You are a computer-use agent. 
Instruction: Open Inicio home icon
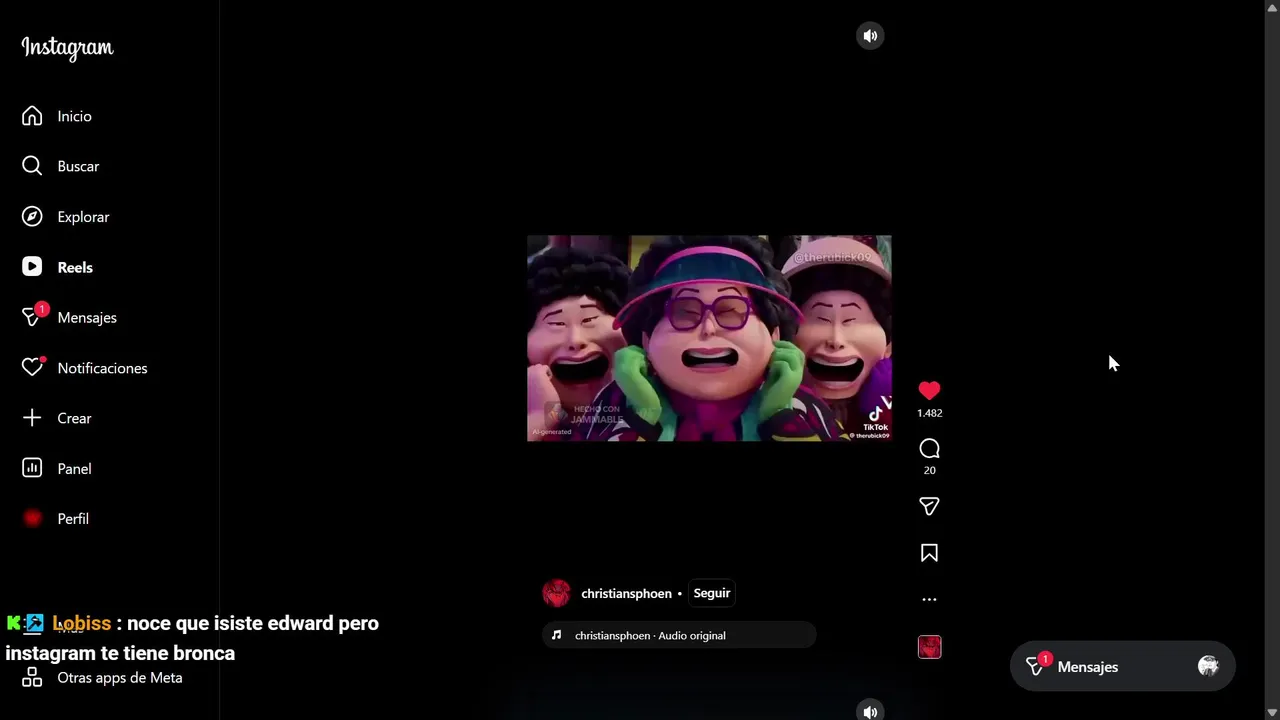pos(32,116)
